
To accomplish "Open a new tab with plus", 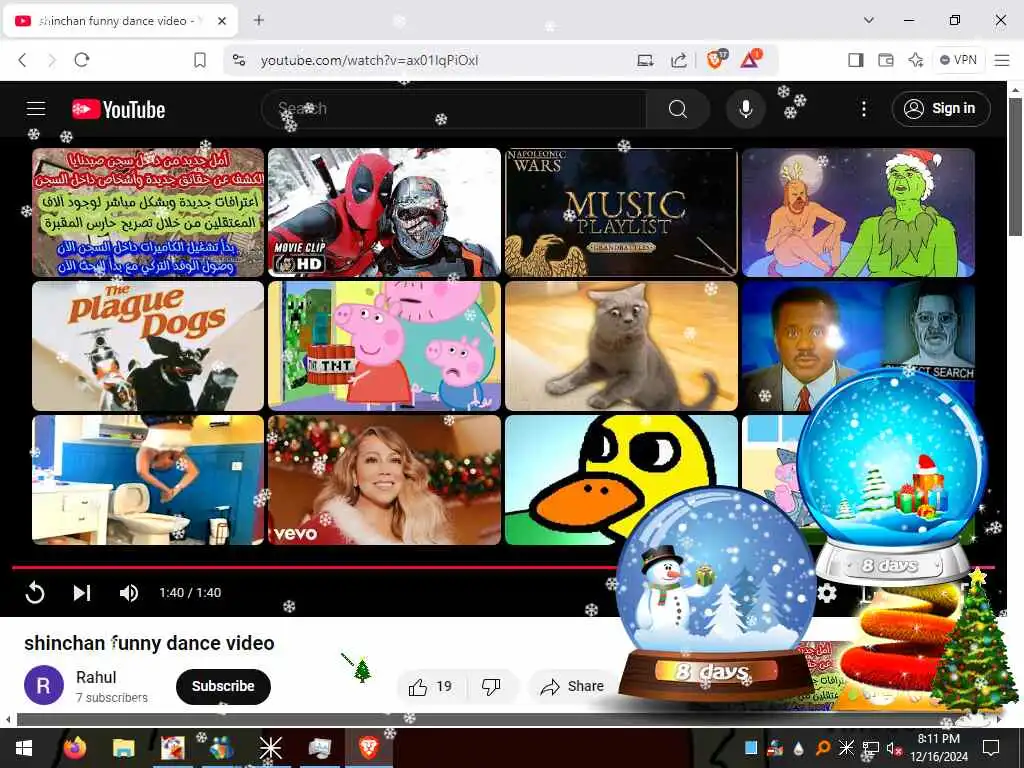I will (x=259, y=20).
